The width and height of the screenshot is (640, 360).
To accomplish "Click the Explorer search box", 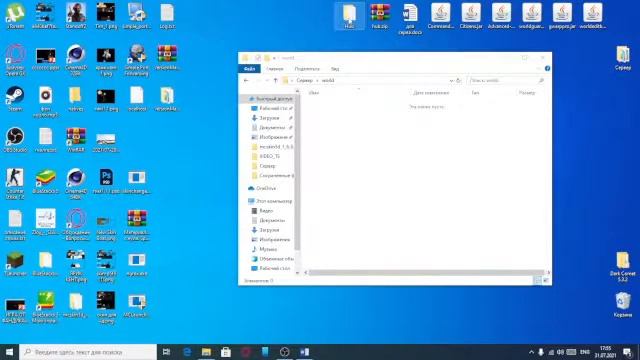I will coord(506,80).
